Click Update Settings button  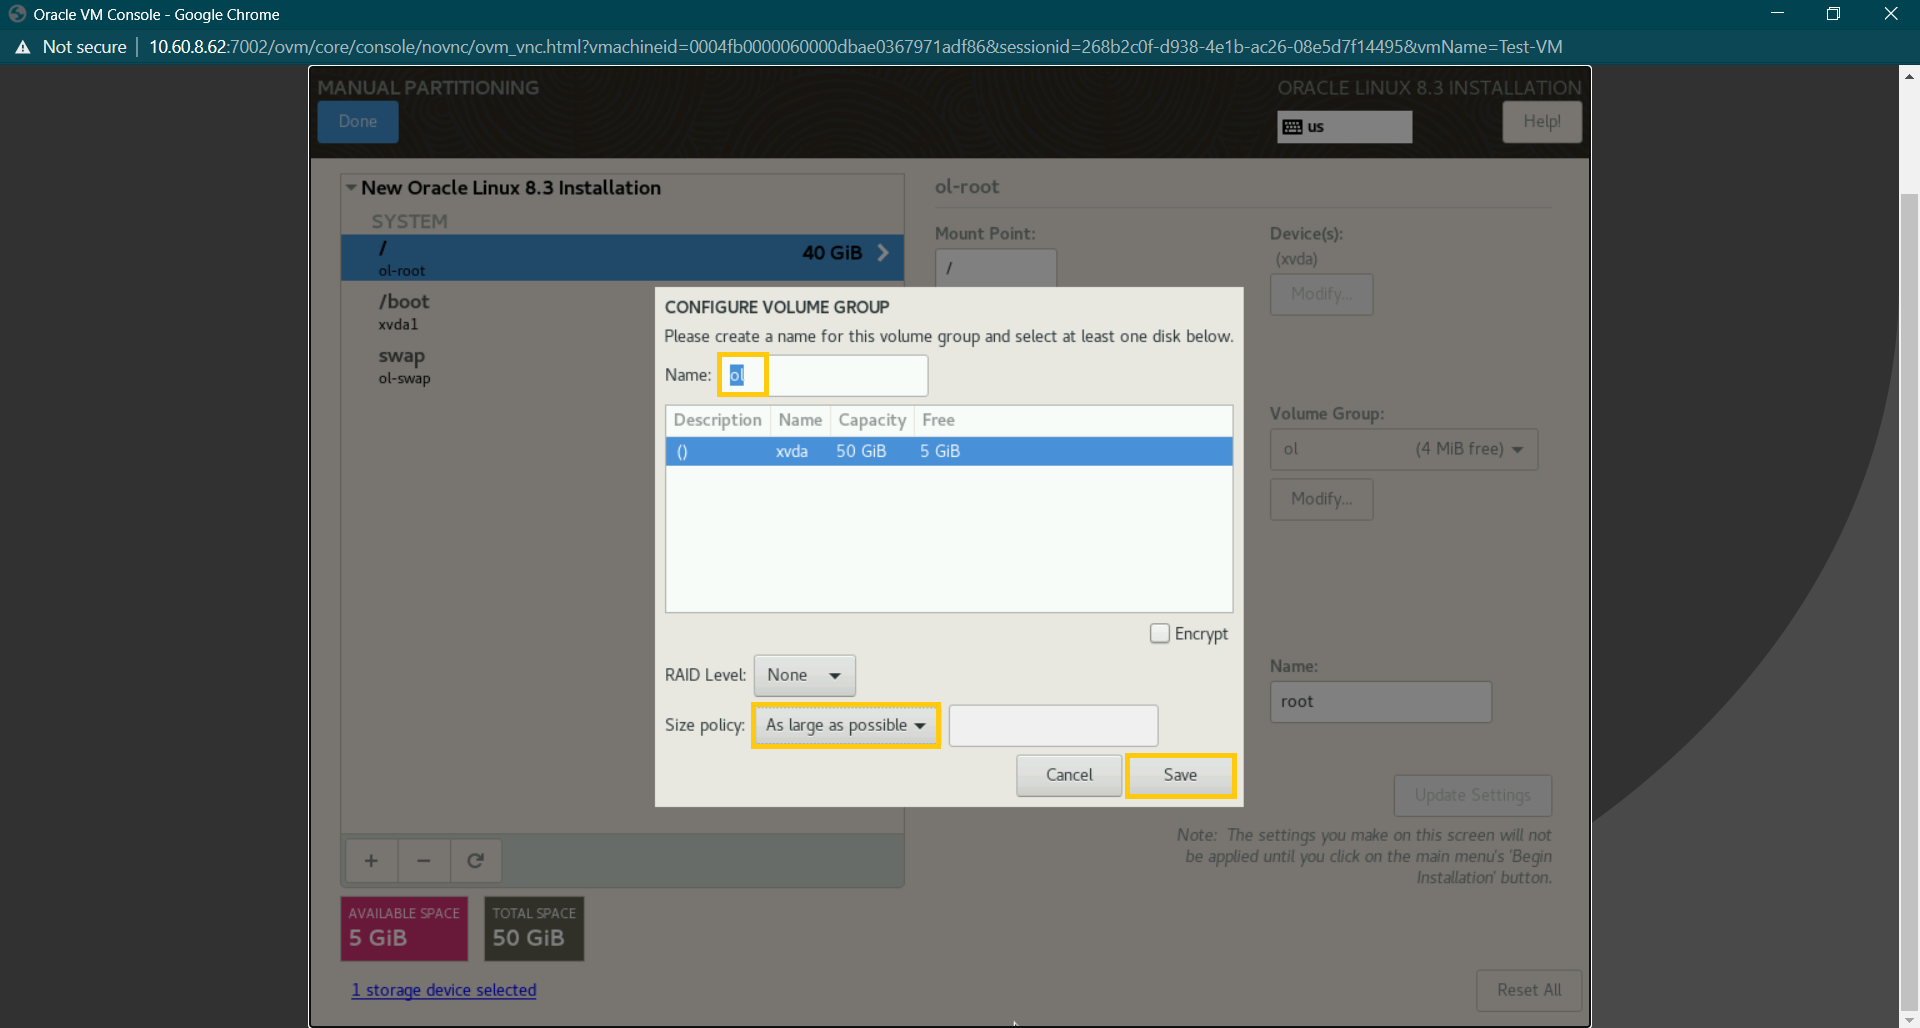coord(1473,795)
